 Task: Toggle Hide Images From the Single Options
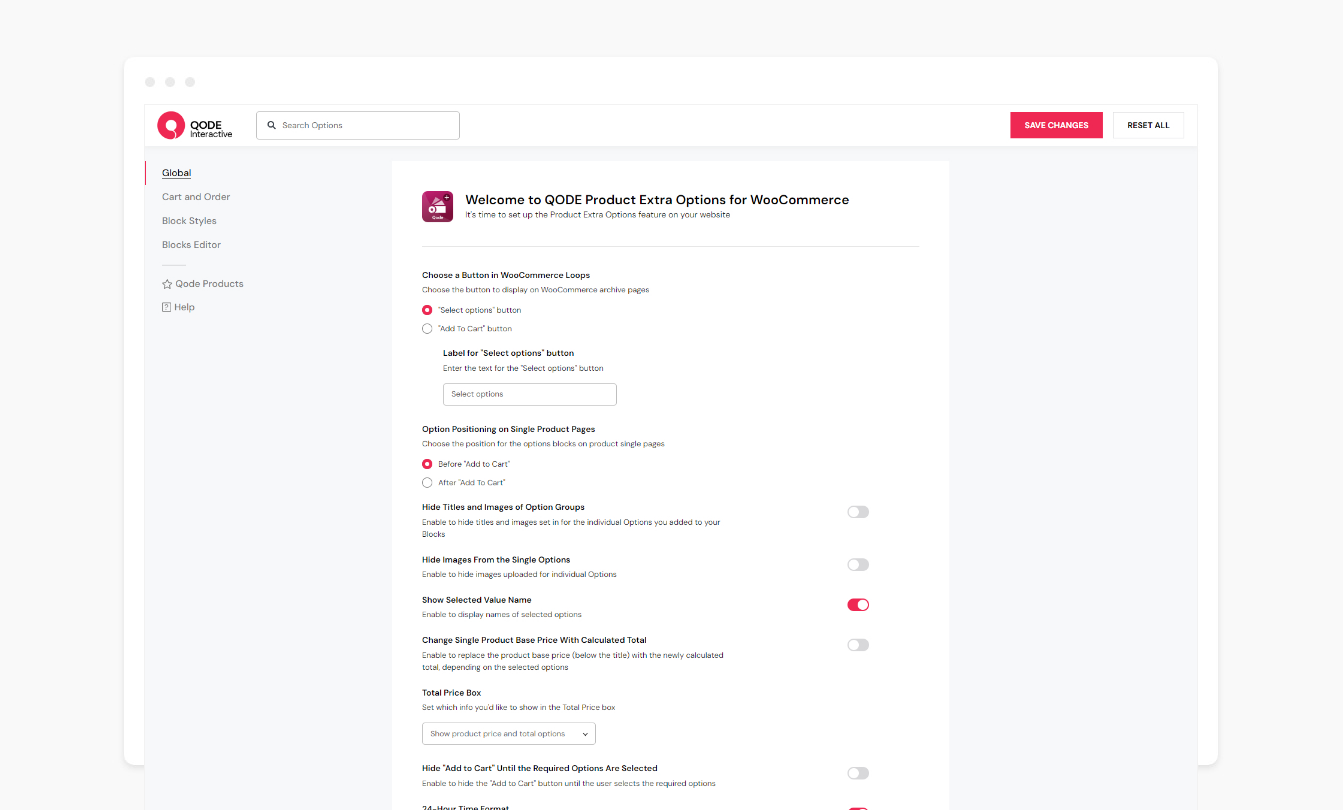858,565
